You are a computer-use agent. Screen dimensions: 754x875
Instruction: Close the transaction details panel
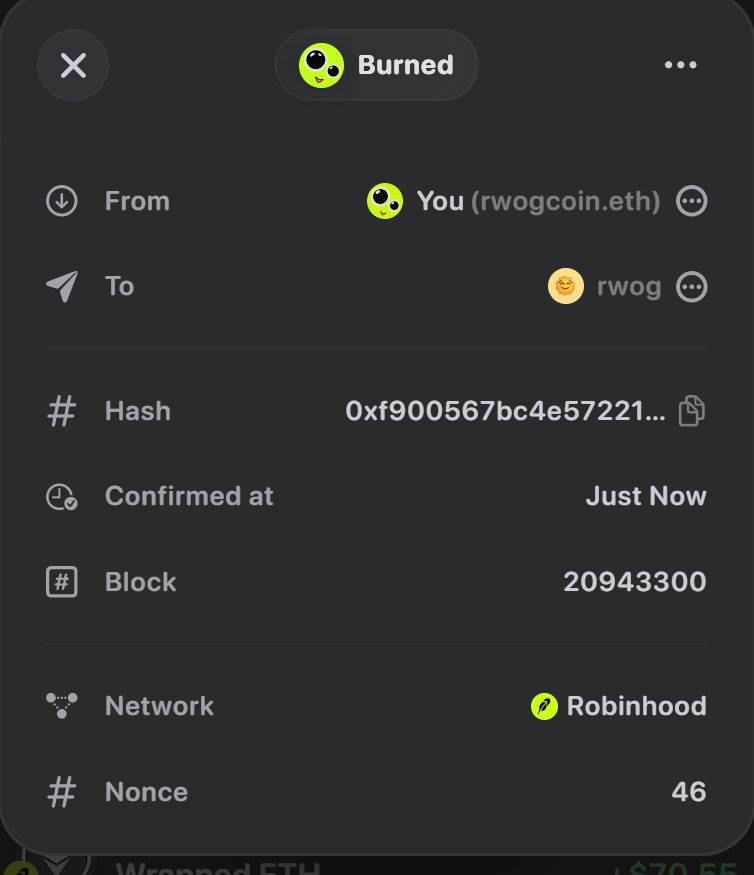[73, 65]
